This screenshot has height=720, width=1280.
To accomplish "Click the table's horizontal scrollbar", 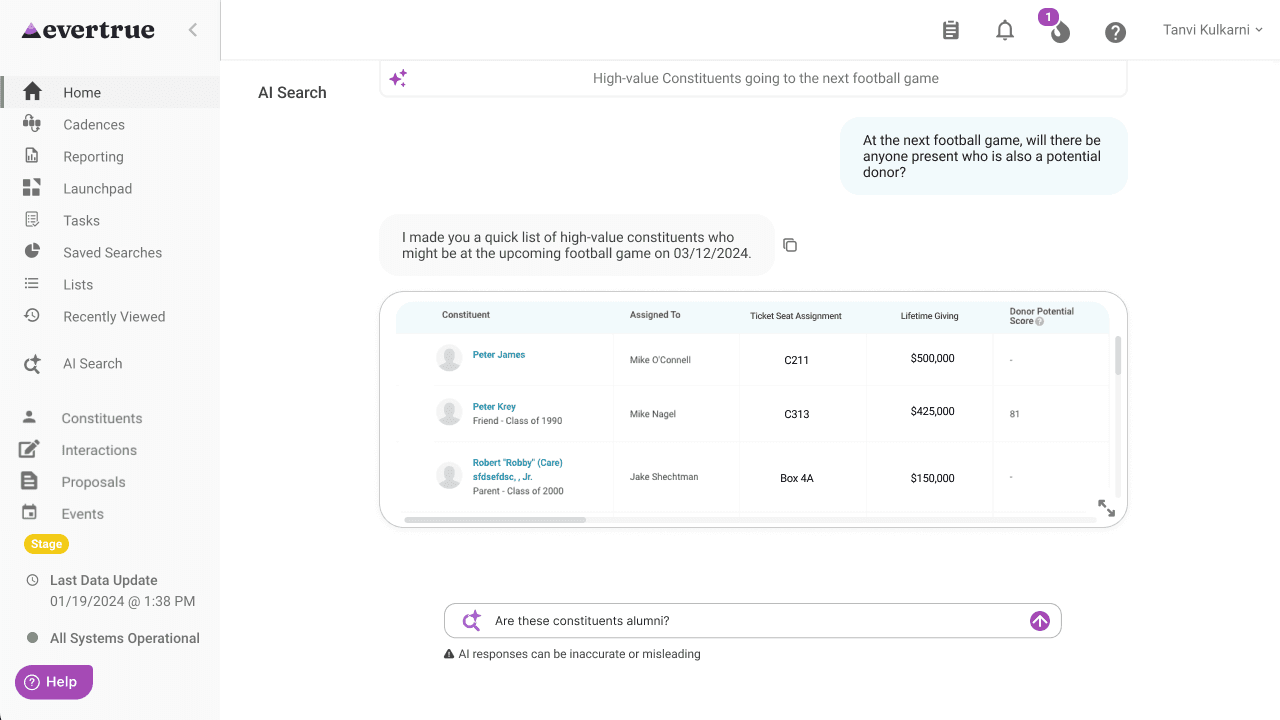I will click(x=495, y=520).
